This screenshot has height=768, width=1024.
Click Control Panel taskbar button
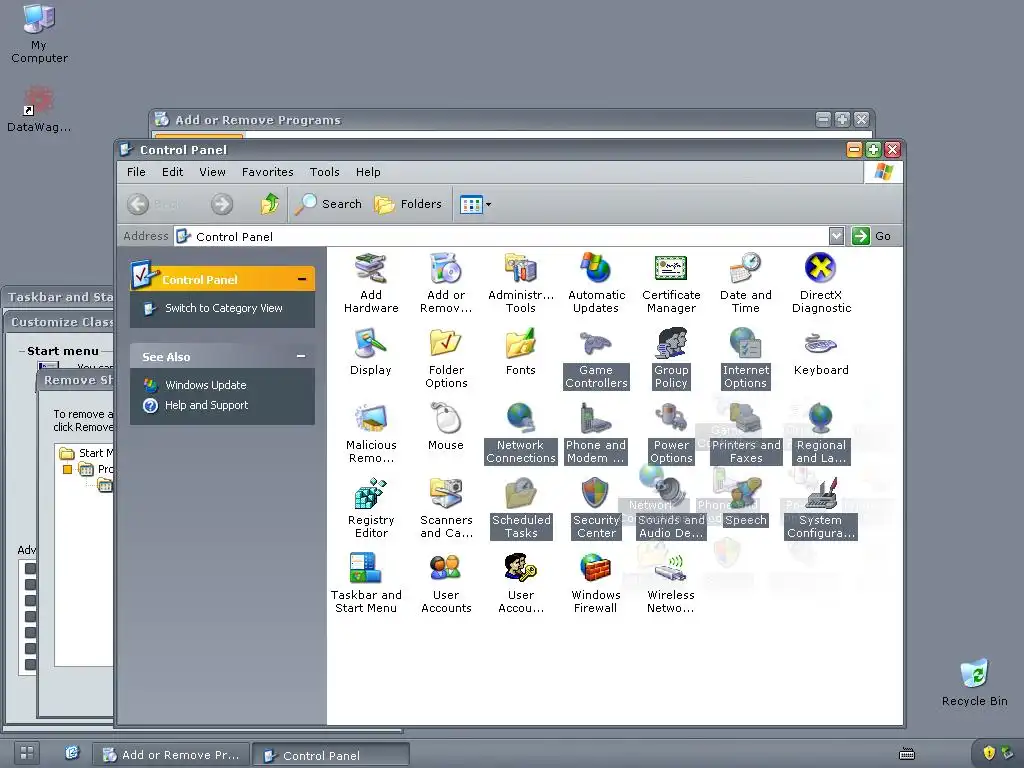[x=331, y=755]
